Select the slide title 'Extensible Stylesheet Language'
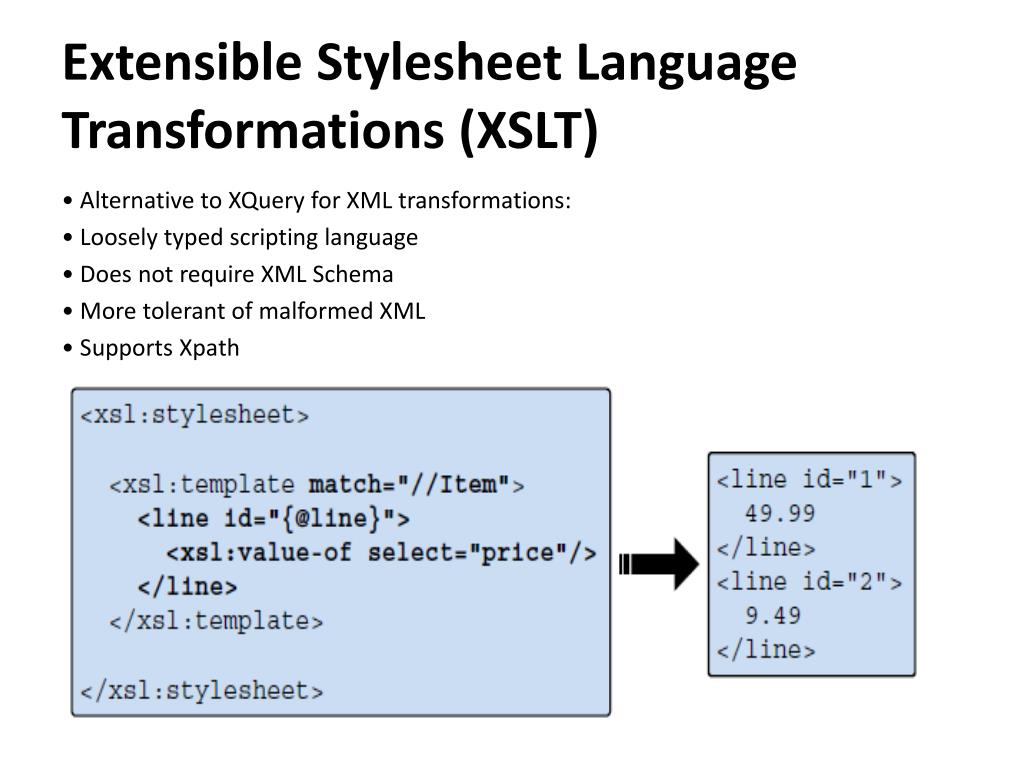The height and width of the screenshot is (768, 1024). [x=430, y=65]
